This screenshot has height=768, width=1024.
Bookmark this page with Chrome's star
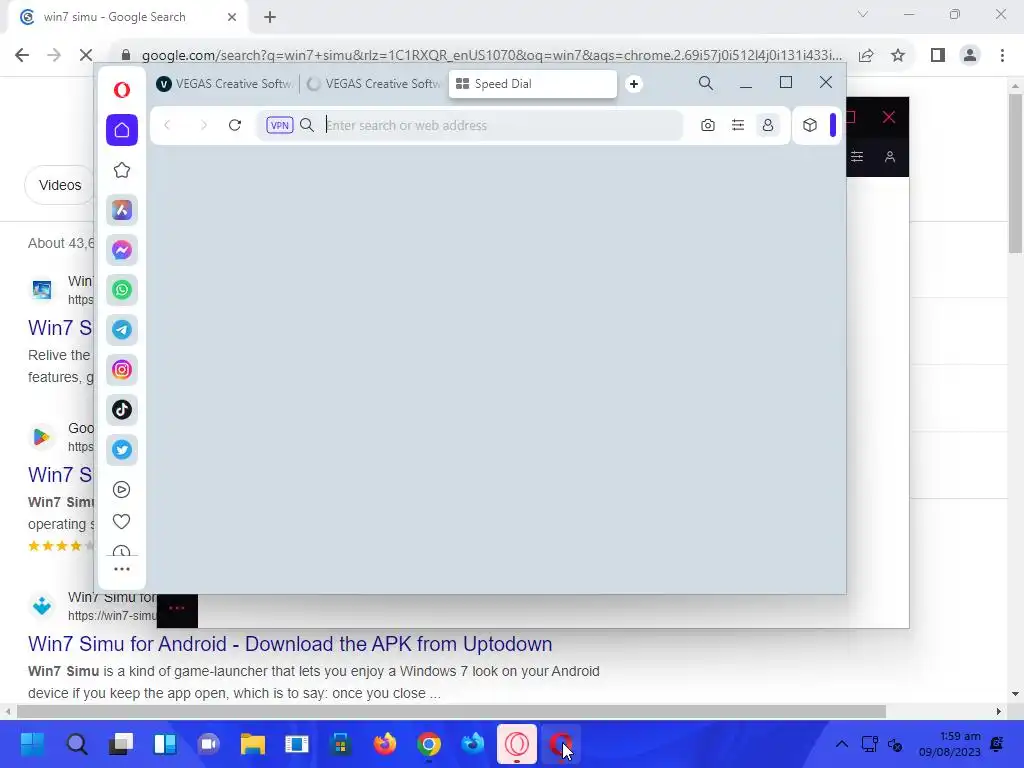[899, 56]
